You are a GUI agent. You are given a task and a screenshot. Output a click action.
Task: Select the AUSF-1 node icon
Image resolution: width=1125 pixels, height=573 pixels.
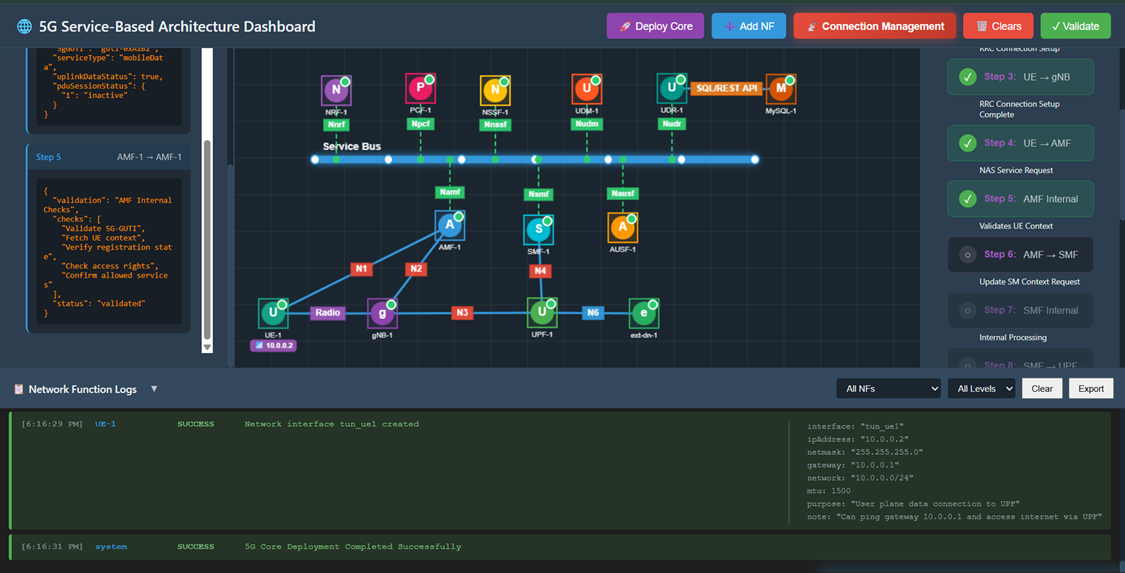[x=622, y=228]
